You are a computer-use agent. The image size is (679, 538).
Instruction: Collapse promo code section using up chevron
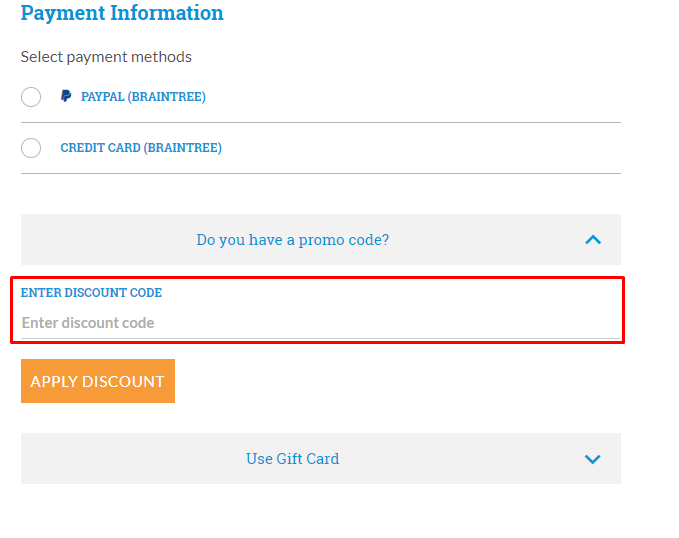[x=593, y=240]
